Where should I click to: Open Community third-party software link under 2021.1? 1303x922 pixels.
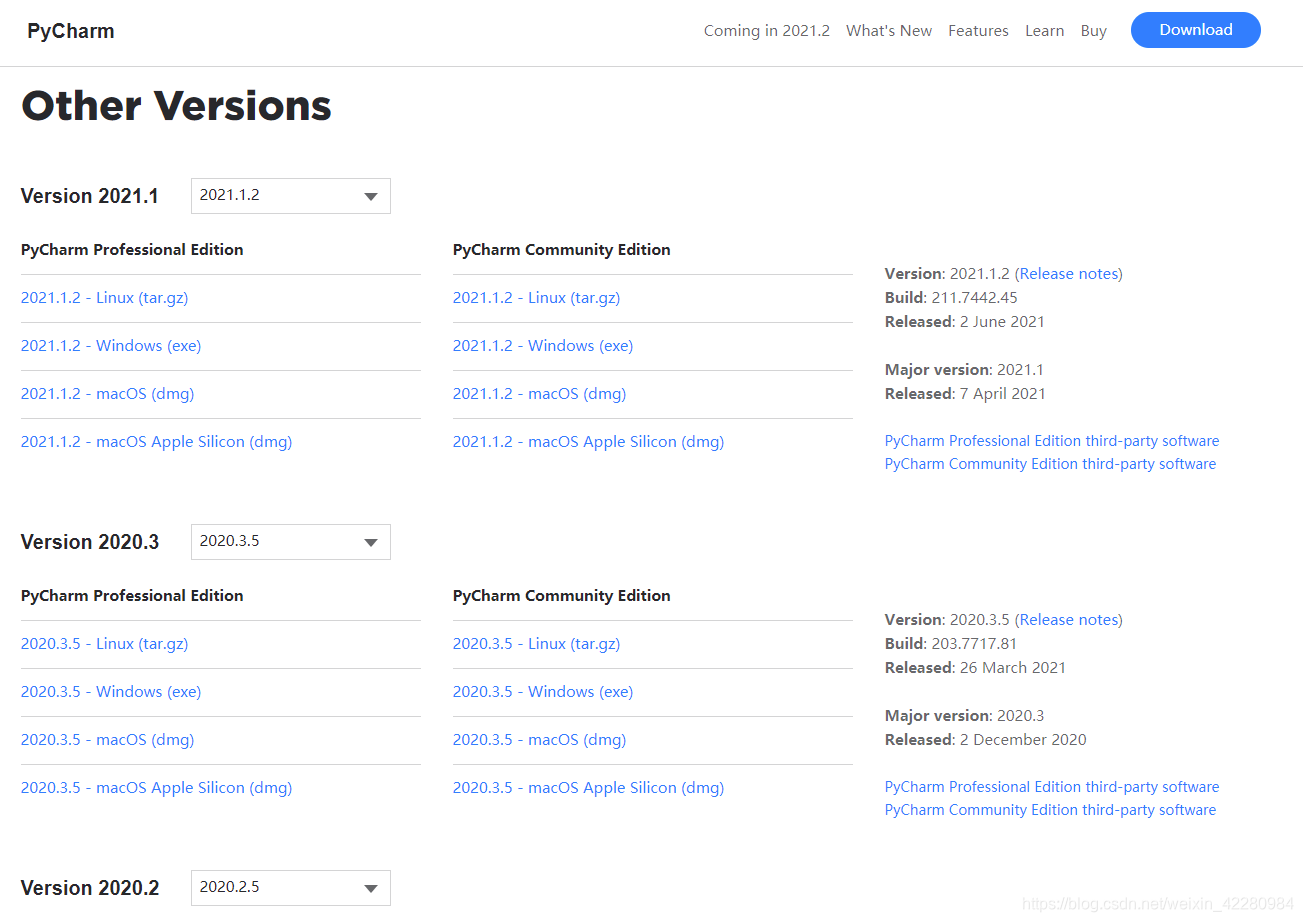pyautogui.click(x=1051, y=464)
